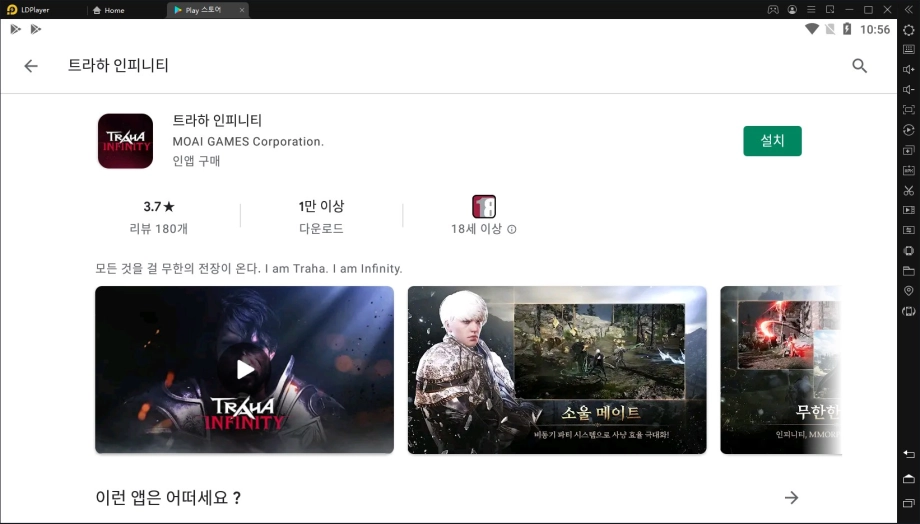920x524 pixels.
Task: Open the gamepad controller settings icon
Action: 773,10
